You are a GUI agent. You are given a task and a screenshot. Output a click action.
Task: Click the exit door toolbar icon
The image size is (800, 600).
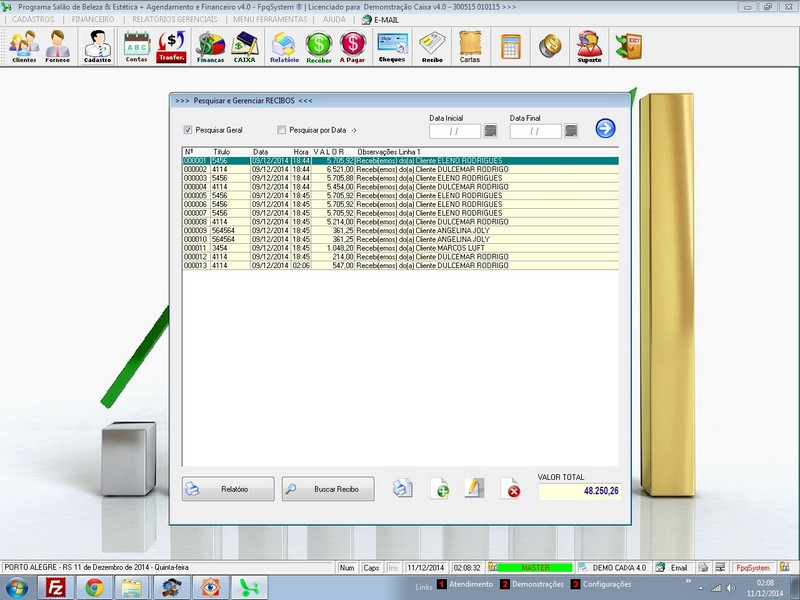pyautogui.click(x=629, y=46)
